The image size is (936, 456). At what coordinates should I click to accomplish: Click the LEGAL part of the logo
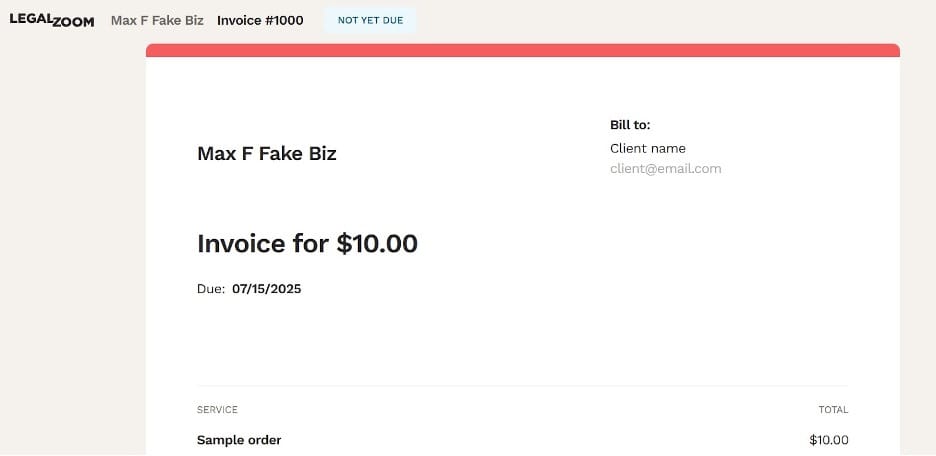pyautogui.click(x=30, y=20)
